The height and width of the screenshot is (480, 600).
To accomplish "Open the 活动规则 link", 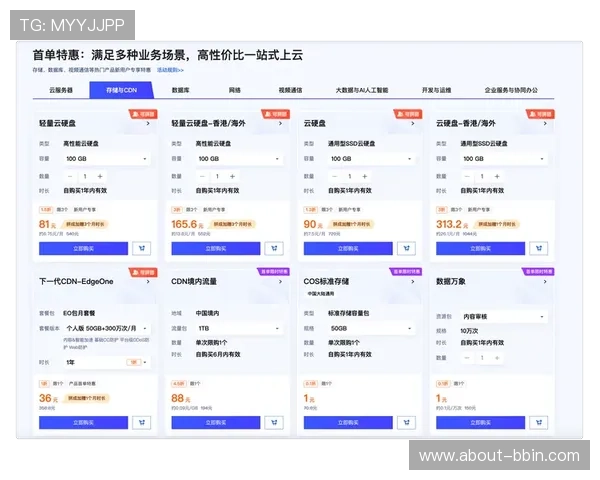I will 170,70.
